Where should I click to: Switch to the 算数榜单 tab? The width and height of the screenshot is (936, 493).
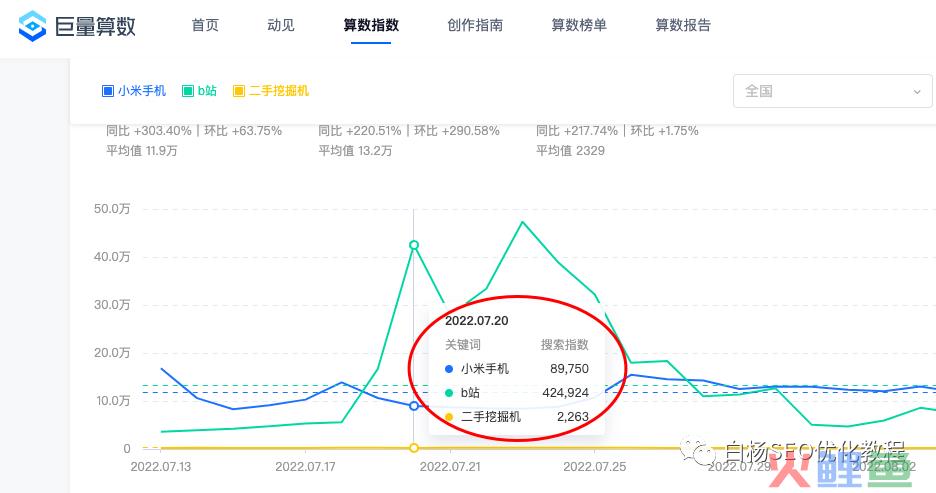(579, 25)
